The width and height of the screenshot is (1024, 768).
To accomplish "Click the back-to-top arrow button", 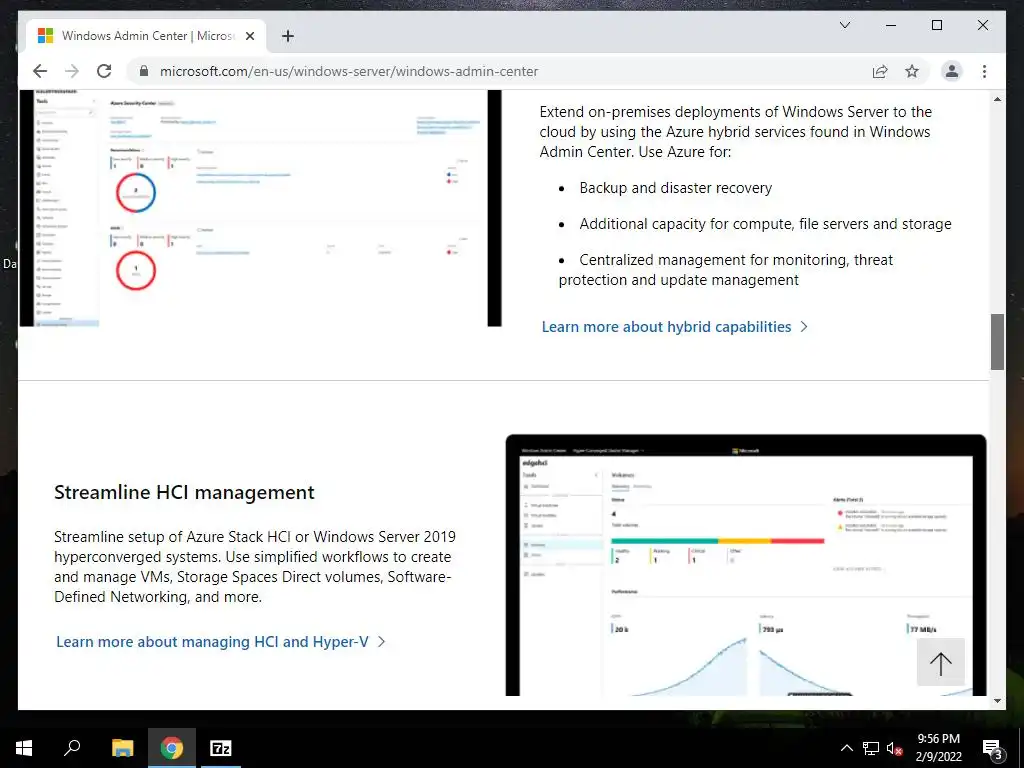I will 940,663.
